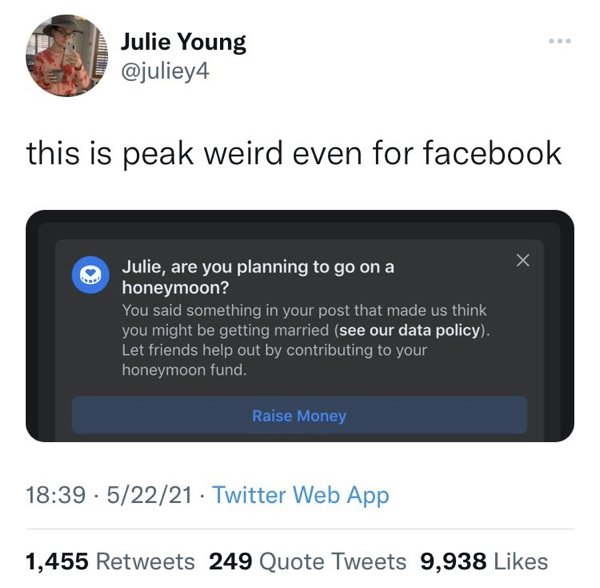Dismiss the honeymoon prompt with X icon
This screenshot has width=600, height=588.
tap(521, 261)
